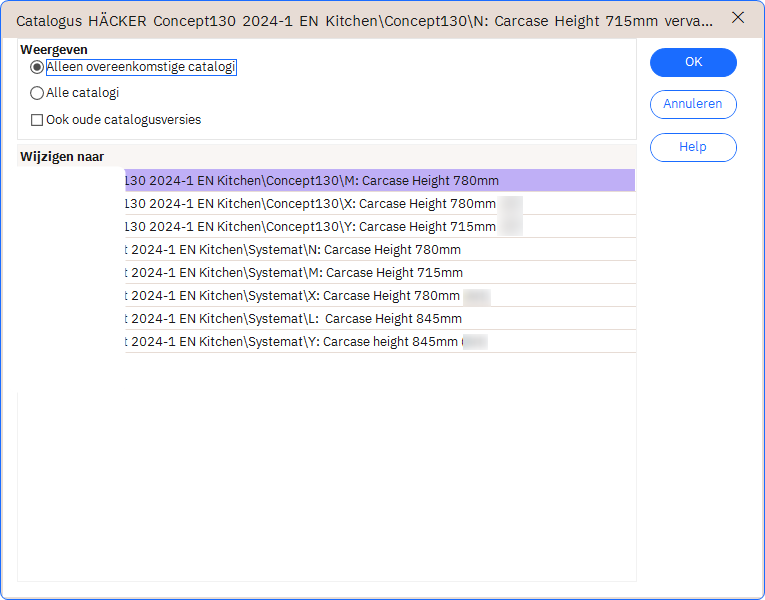
Task: Click the 'Weergeven' group label
Action: pyautogui.click(x=54, y=49)
